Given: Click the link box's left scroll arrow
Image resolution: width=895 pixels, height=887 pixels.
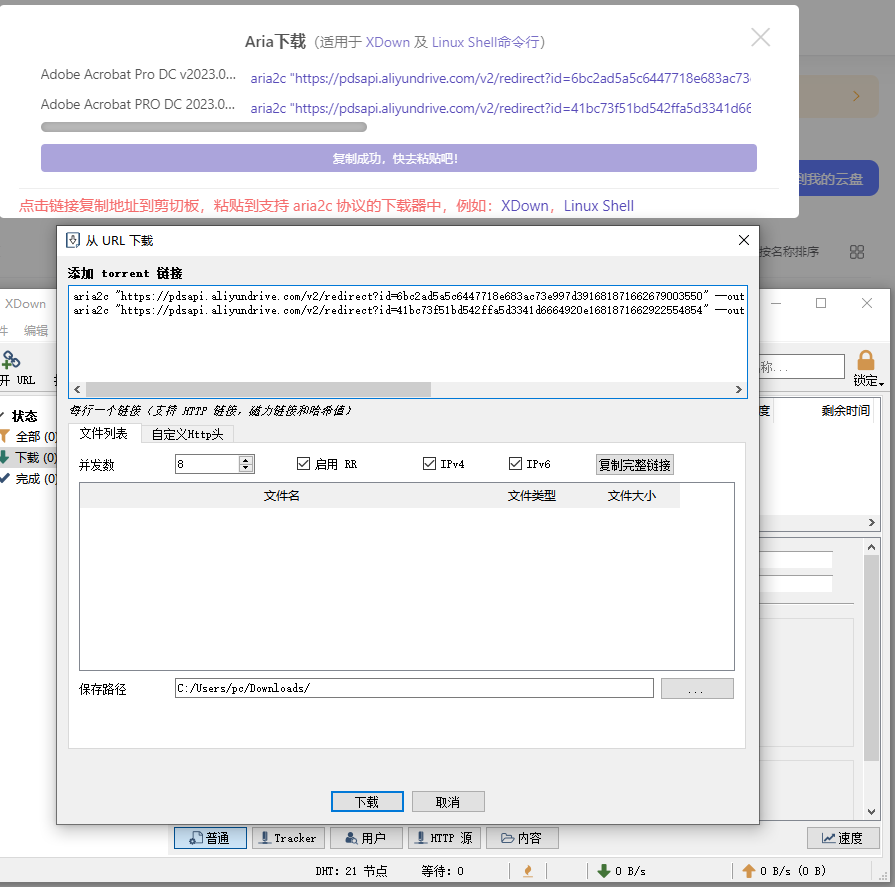Looking at the screenshot, I should (77, 389).
